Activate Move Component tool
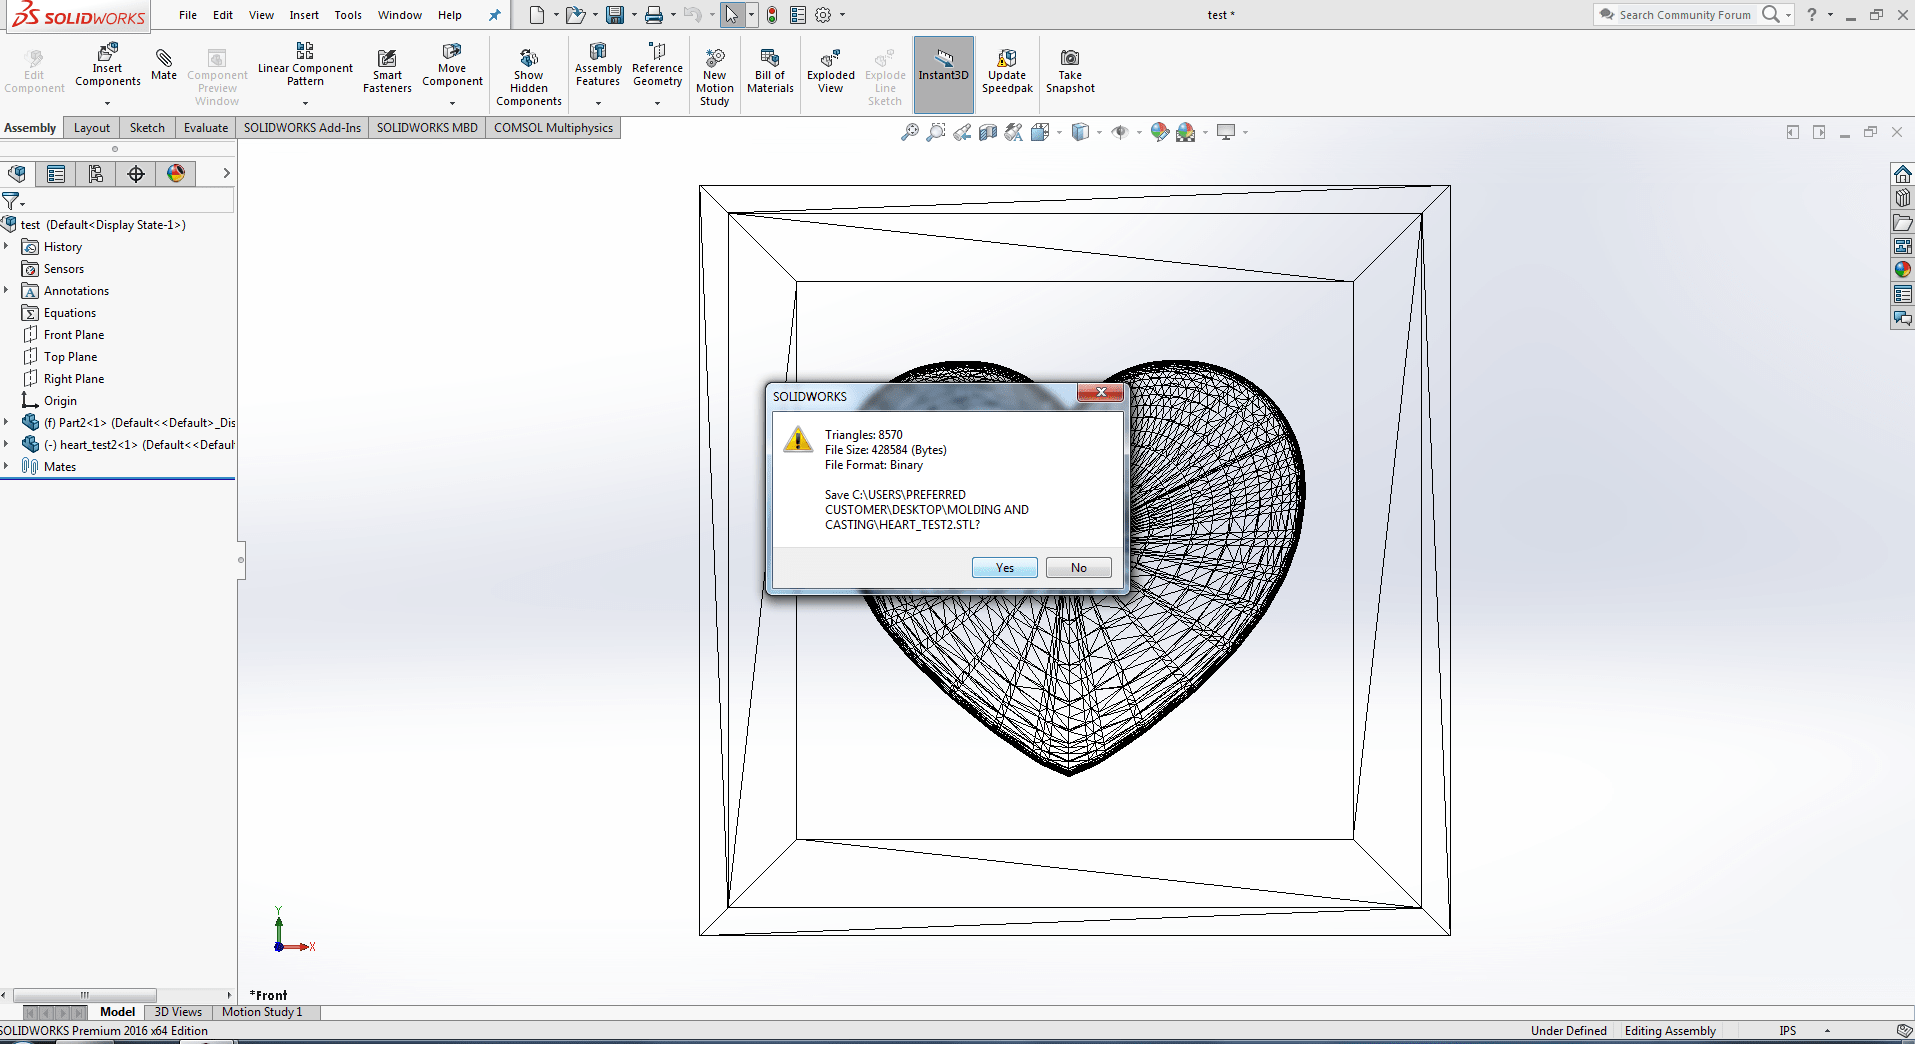The height and width of the screenshot is (1044, 1915). pyautogui.click(x=452, y=64)
